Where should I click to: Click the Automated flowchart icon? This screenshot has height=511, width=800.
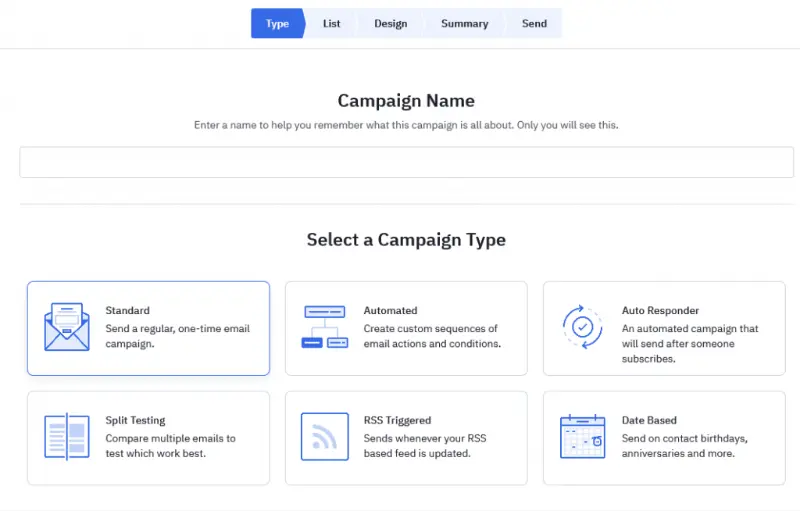coord(324,327)
